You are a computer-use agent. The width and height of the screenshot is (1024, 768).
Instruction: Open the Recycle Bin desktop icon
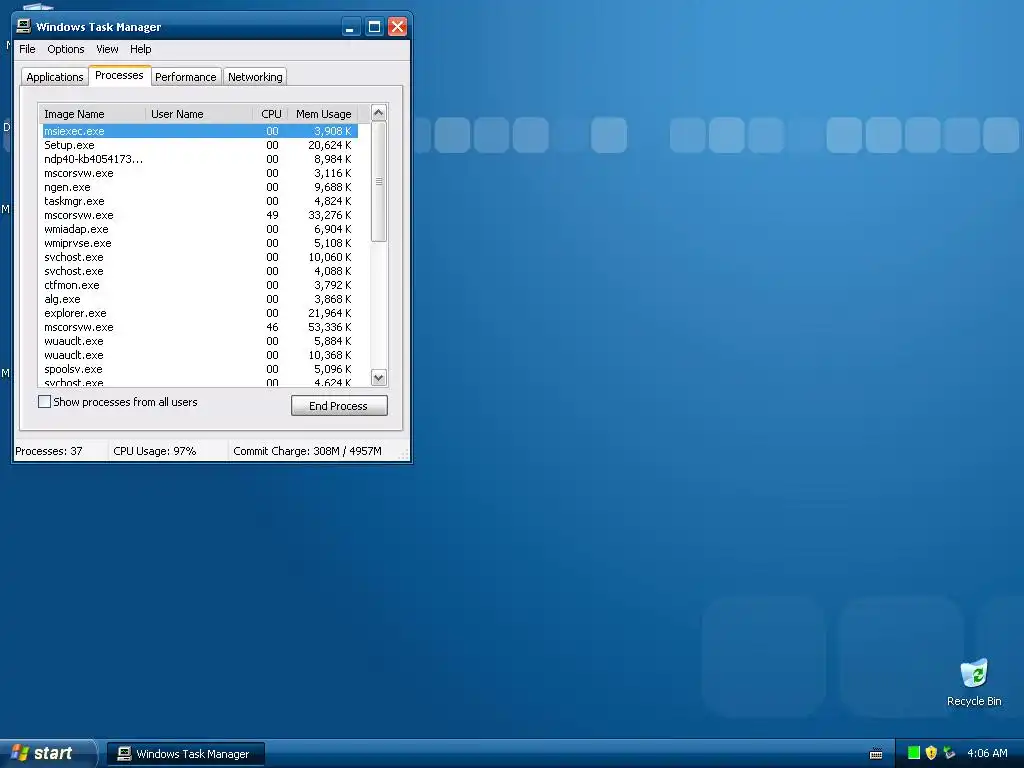974,682
